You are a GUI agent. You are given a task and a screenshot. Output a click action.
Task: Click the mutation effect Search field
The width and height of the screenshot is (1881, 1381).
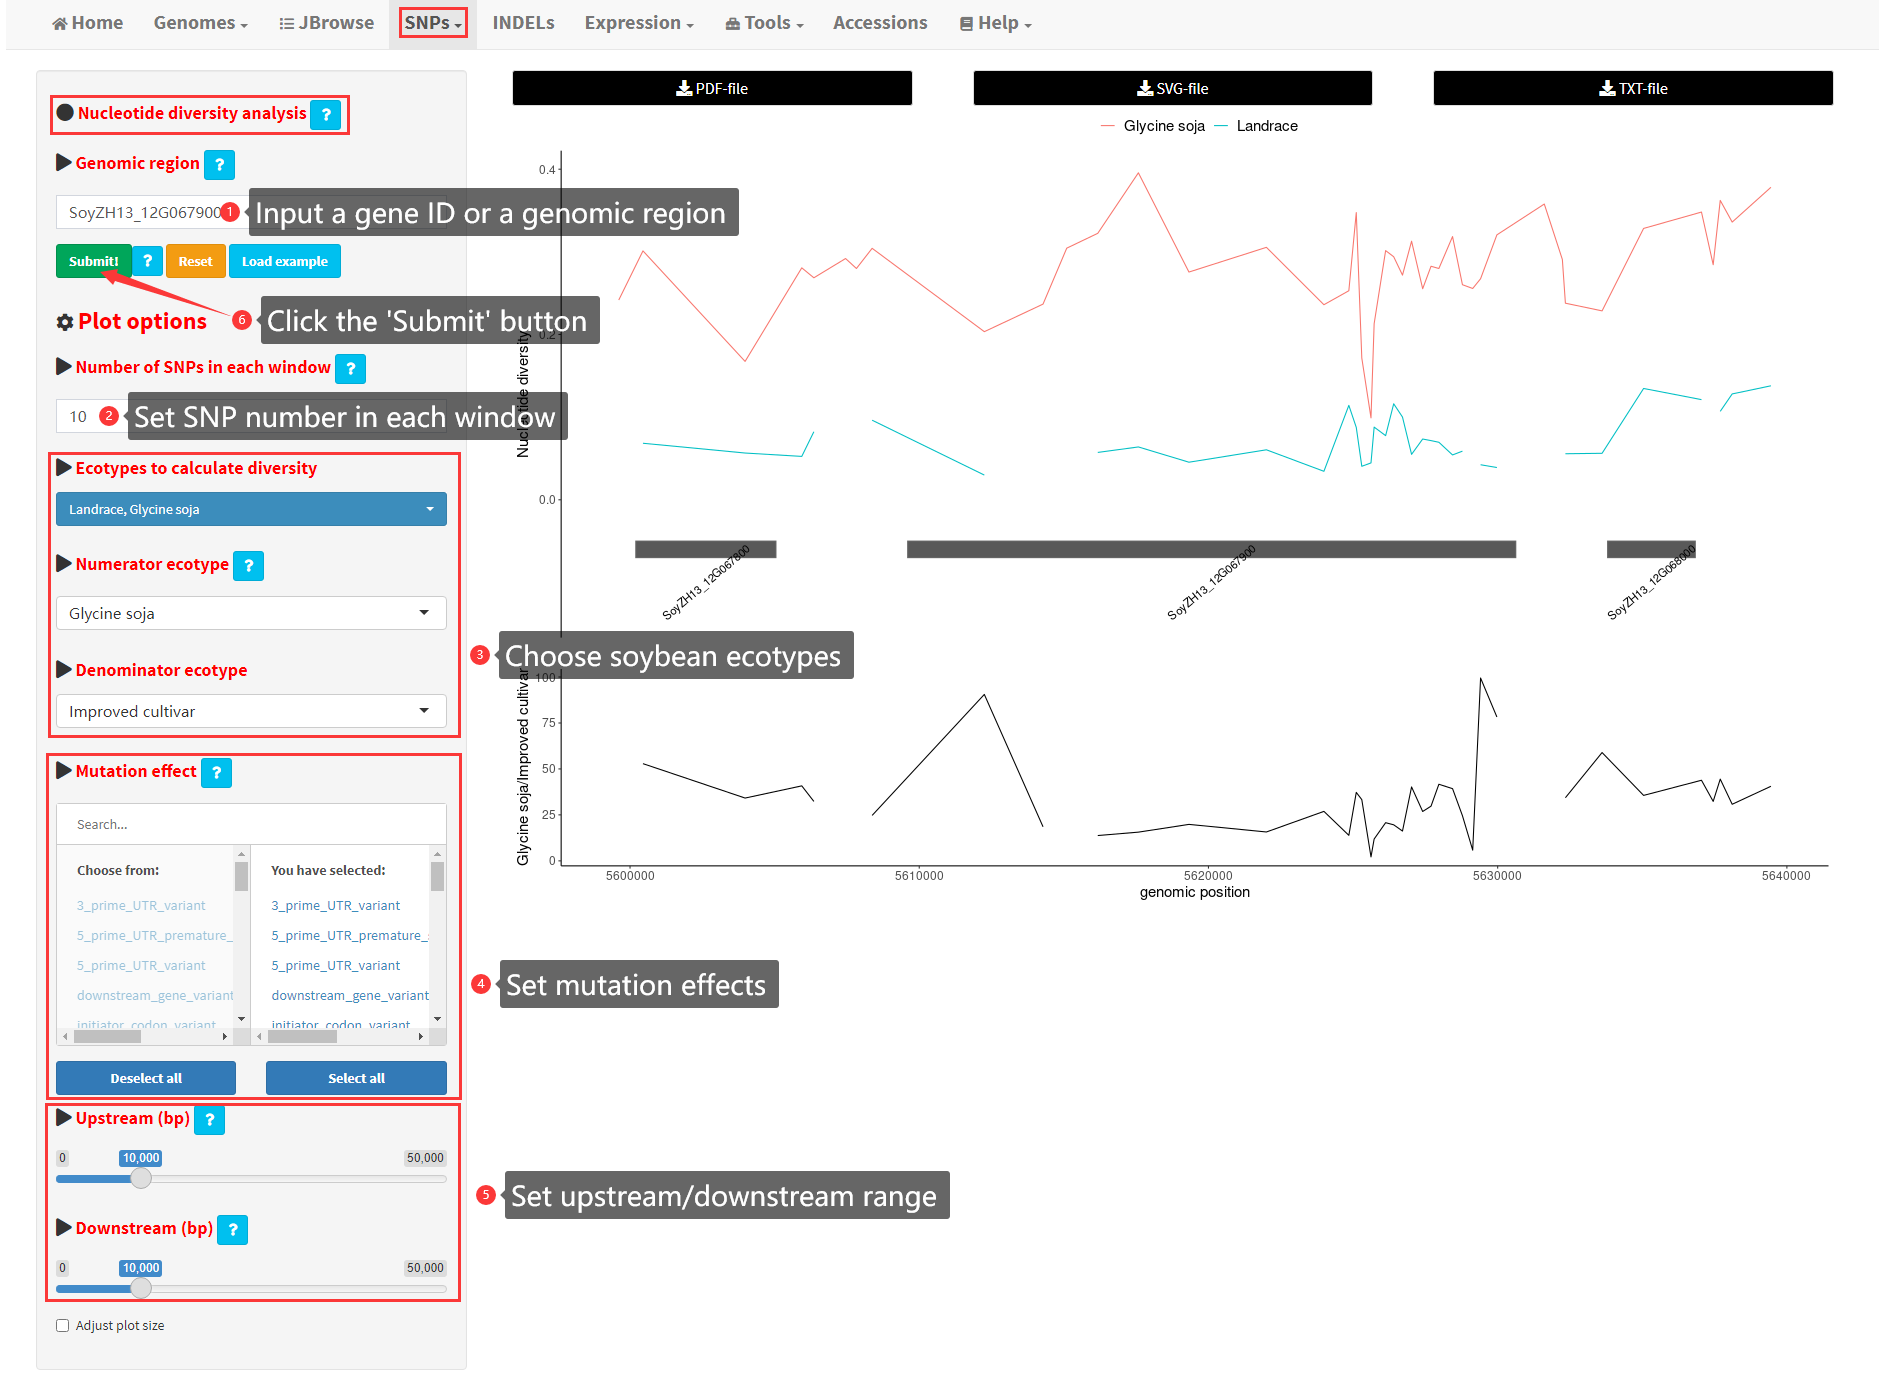[x=250, y=825]
